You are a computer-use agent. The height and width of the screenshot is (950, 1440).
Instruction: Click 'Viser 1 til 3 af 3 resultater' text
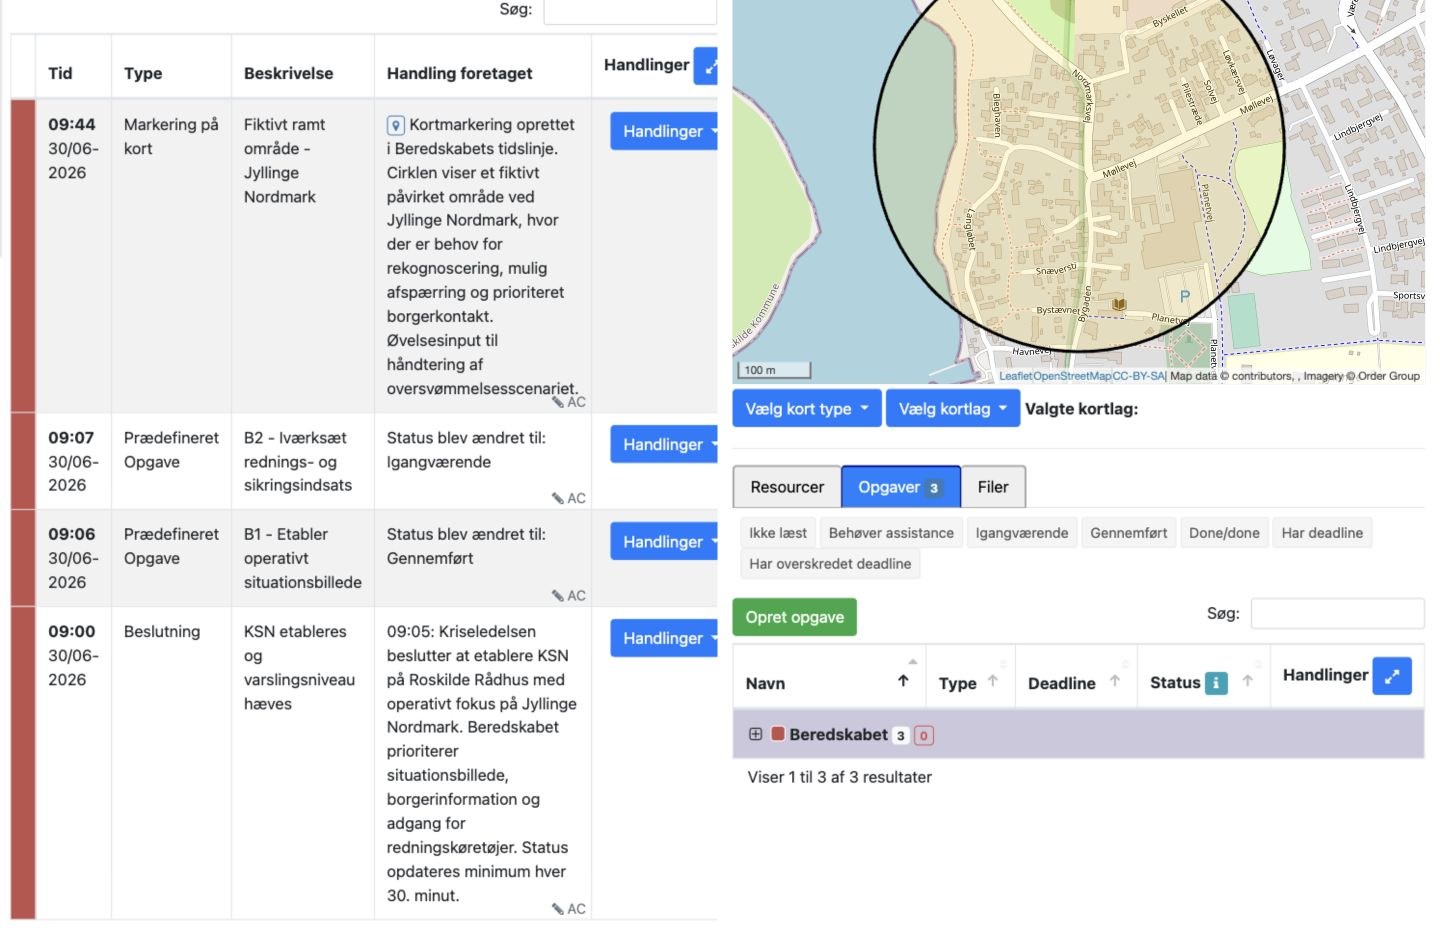click(x=840, y=777)
